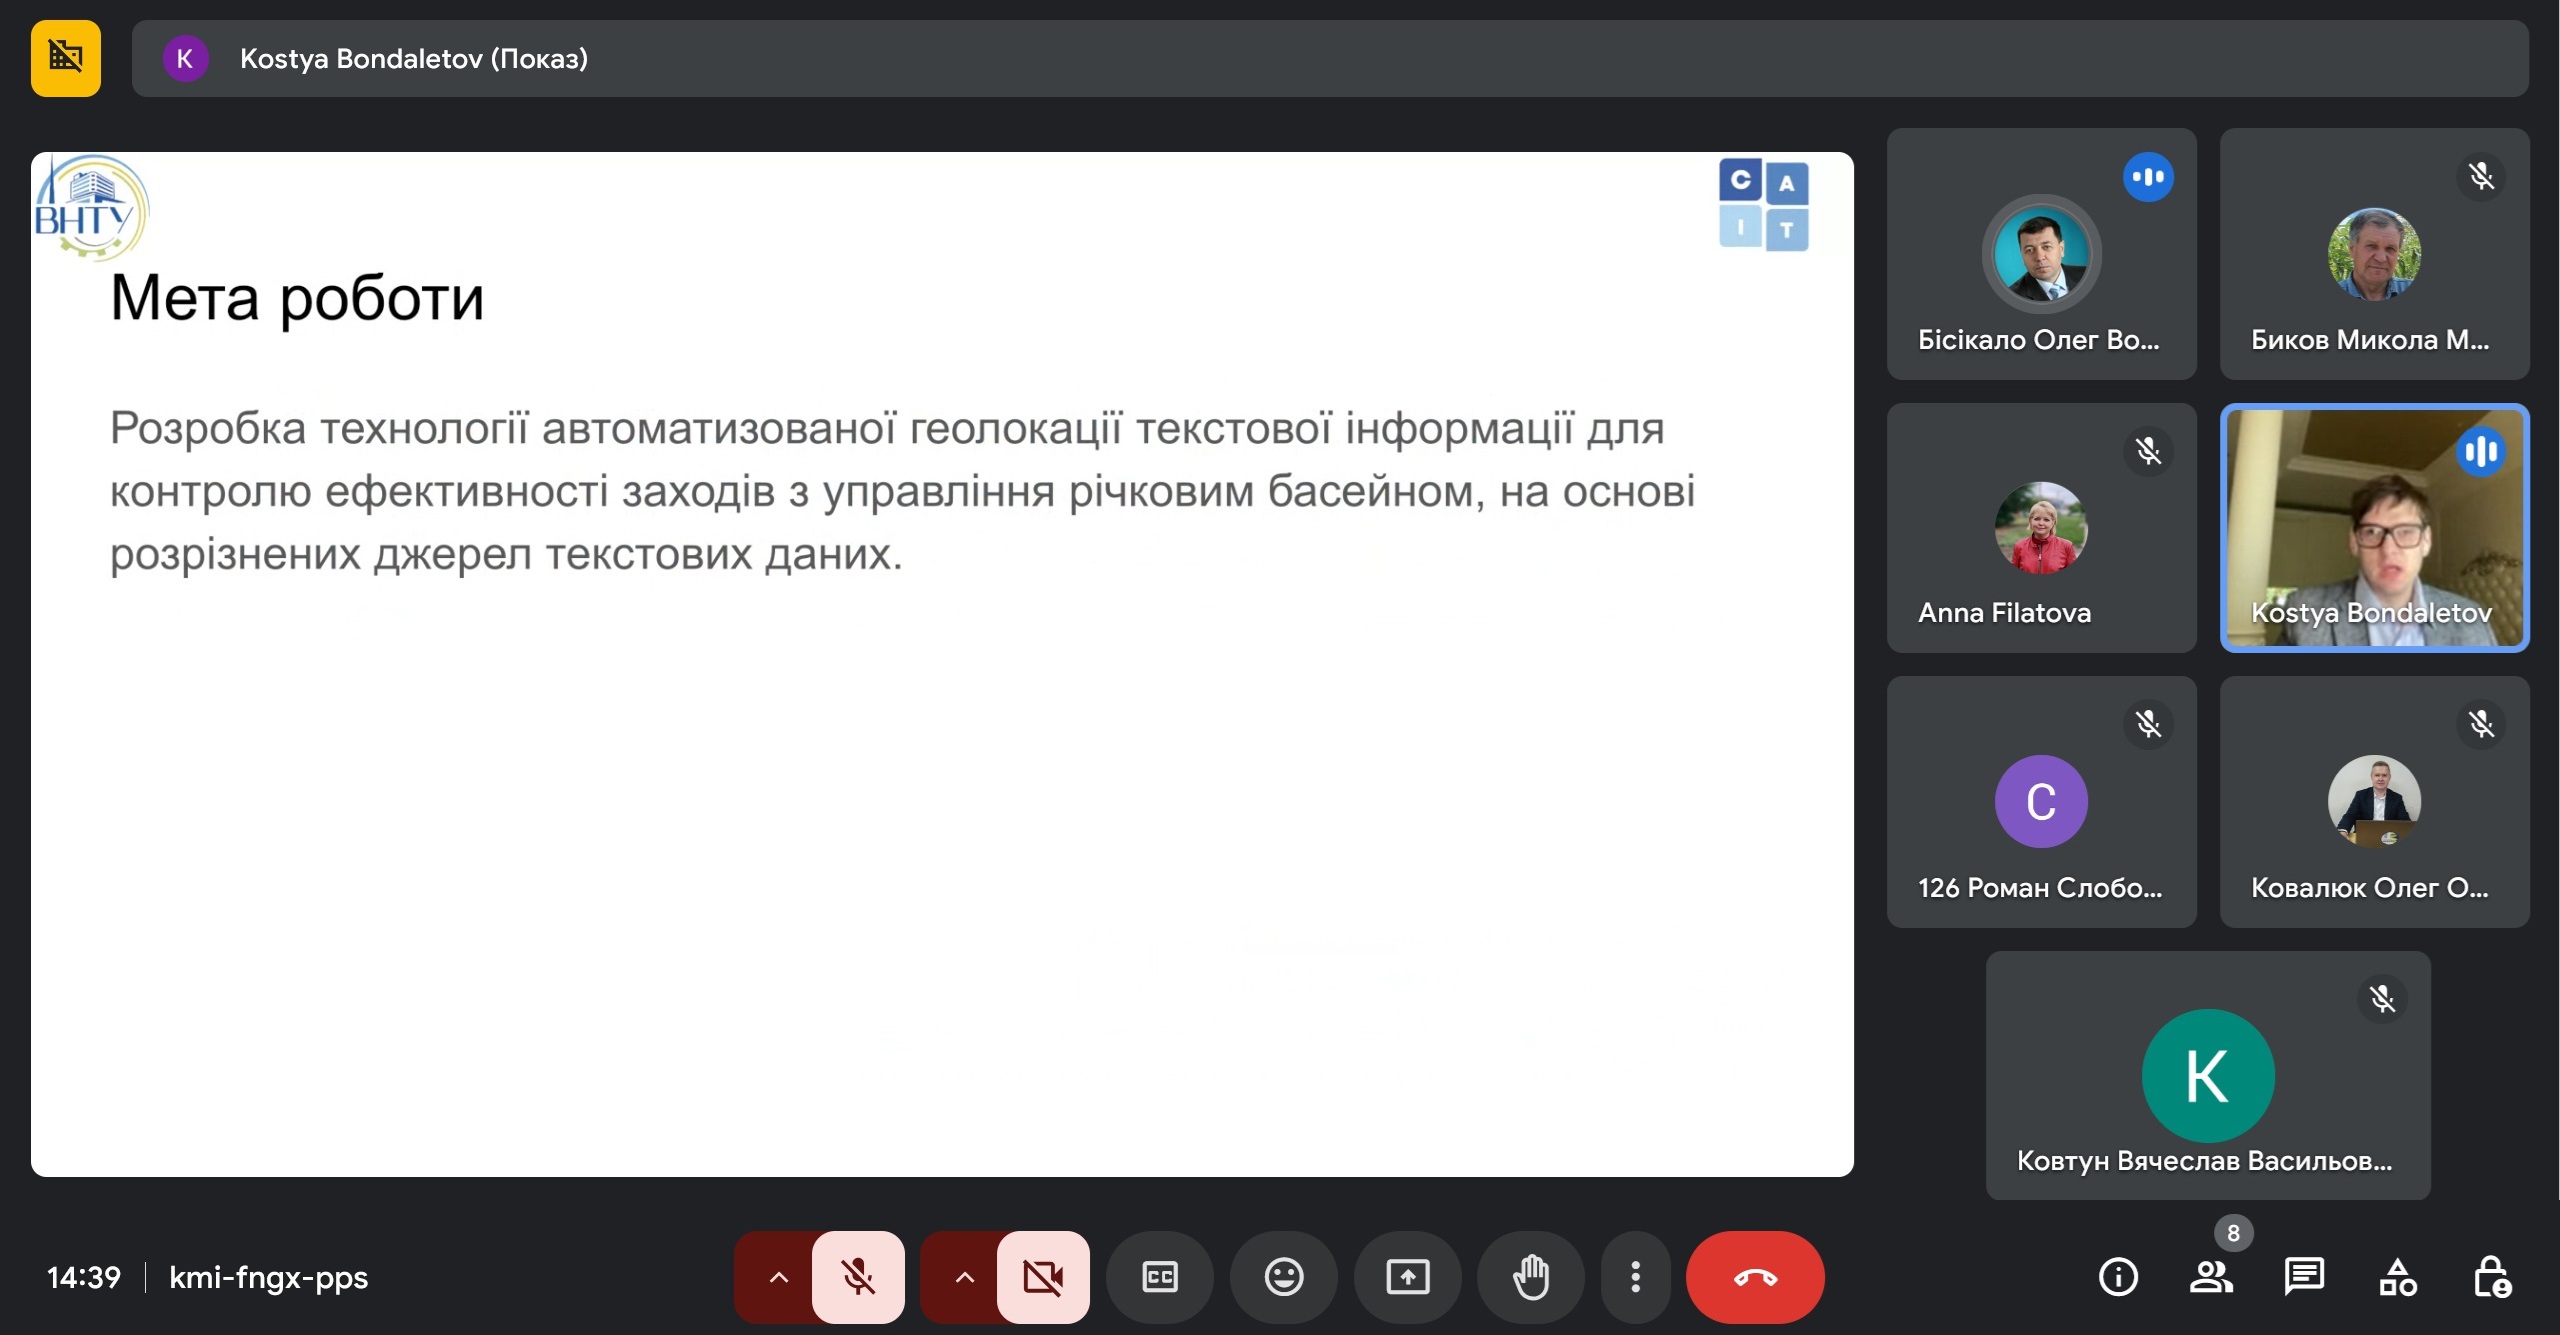Click the Биков Микола participant tile

pos(2374,253)
